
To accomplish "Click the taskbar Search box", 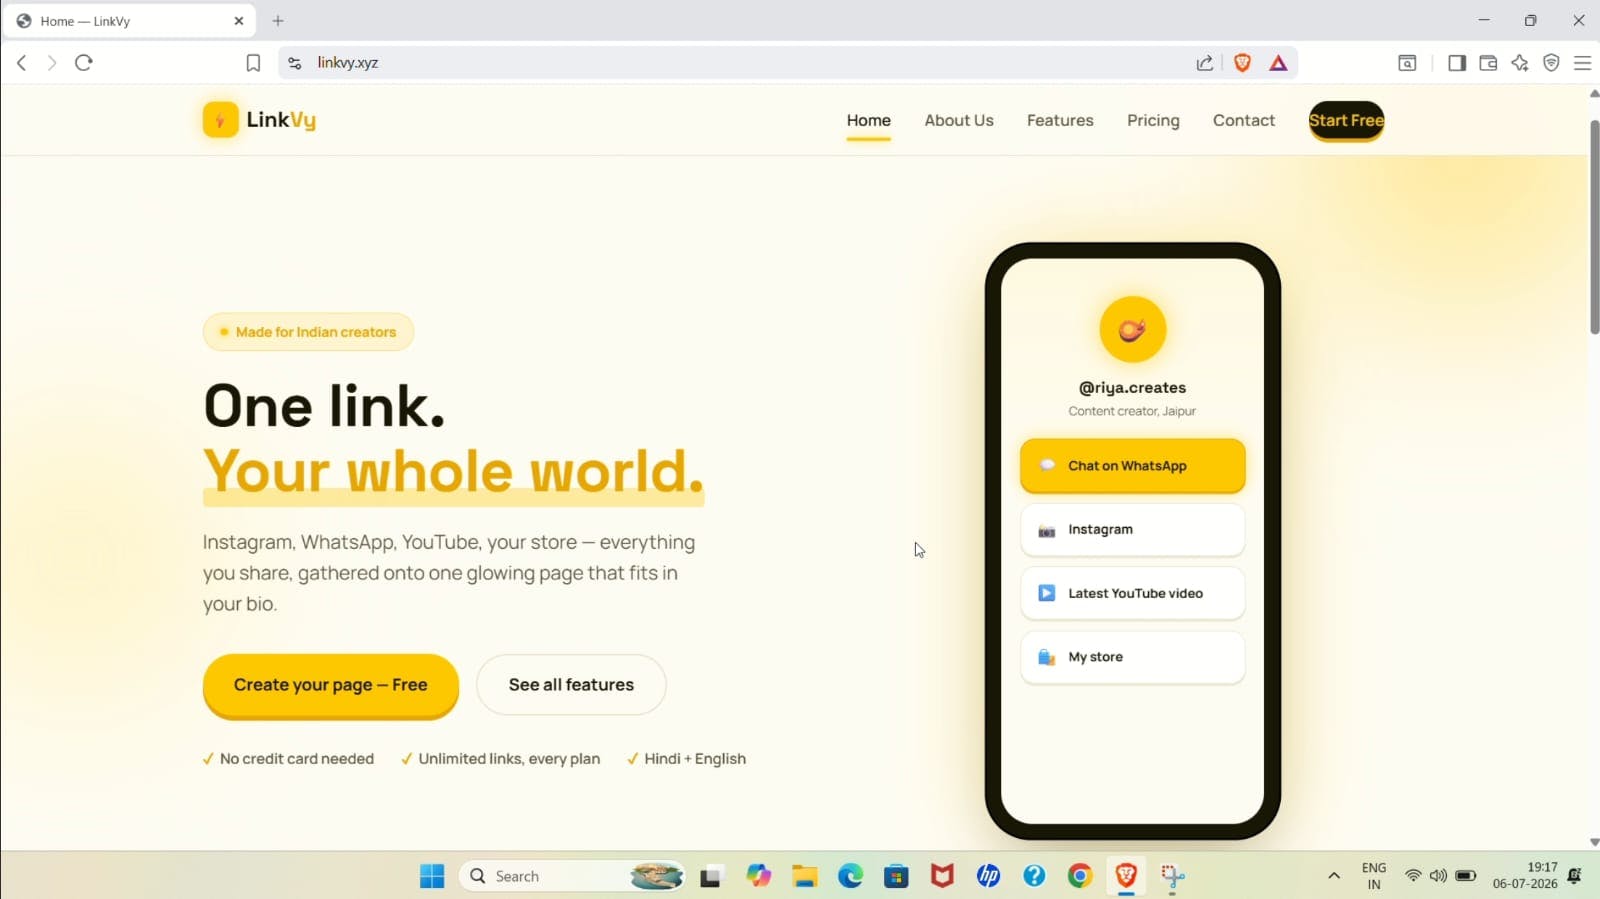I will coord(573,876).
